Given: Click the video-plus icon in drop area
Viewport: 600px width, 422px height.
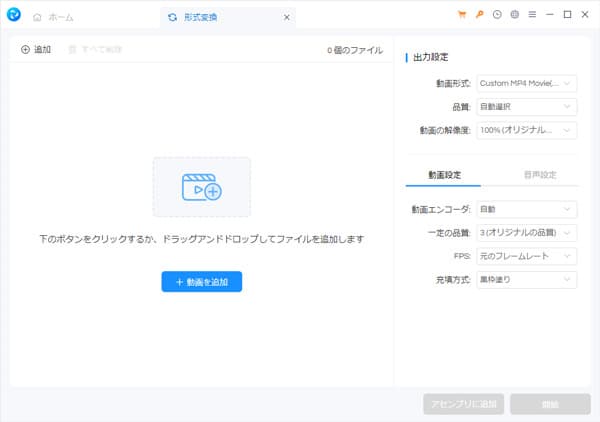Looking at the screenshot, I should tap(201, 187).
